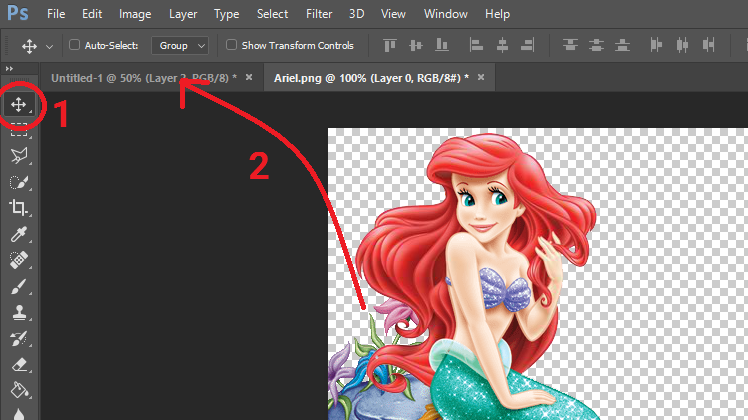Image resolution: width=748 pixels, height=420 pixels.
Task: Click Align Top Edges icon
Action: 390,45
